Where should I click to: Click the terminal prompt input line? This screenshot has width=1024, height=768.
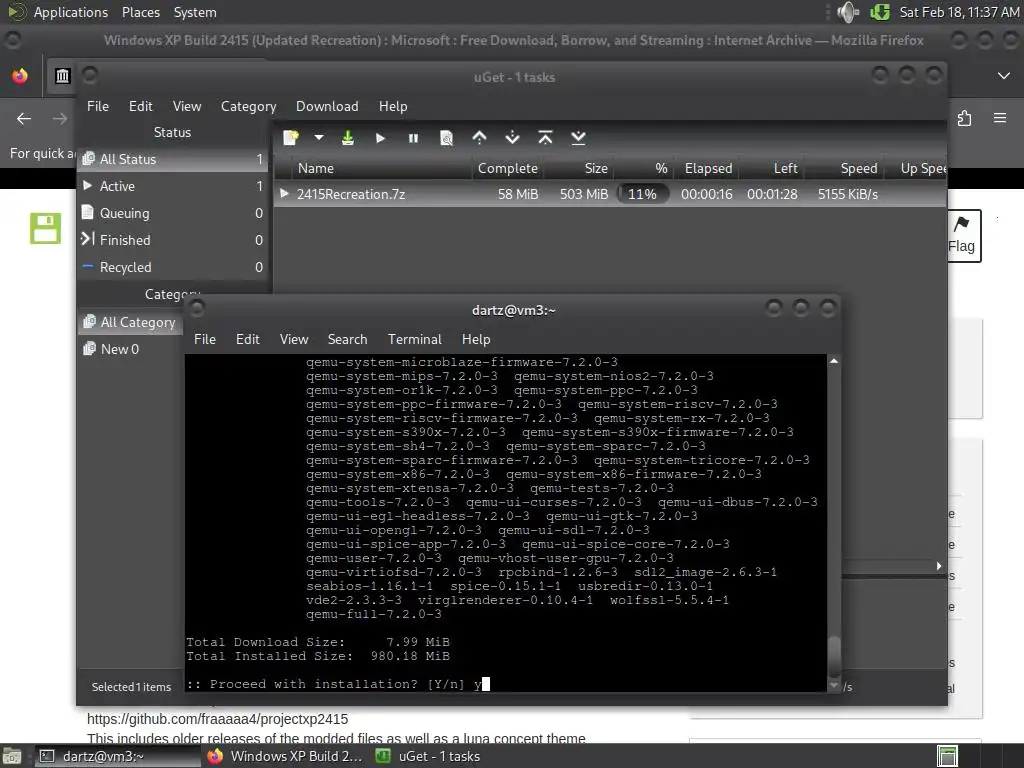point(506,684)
